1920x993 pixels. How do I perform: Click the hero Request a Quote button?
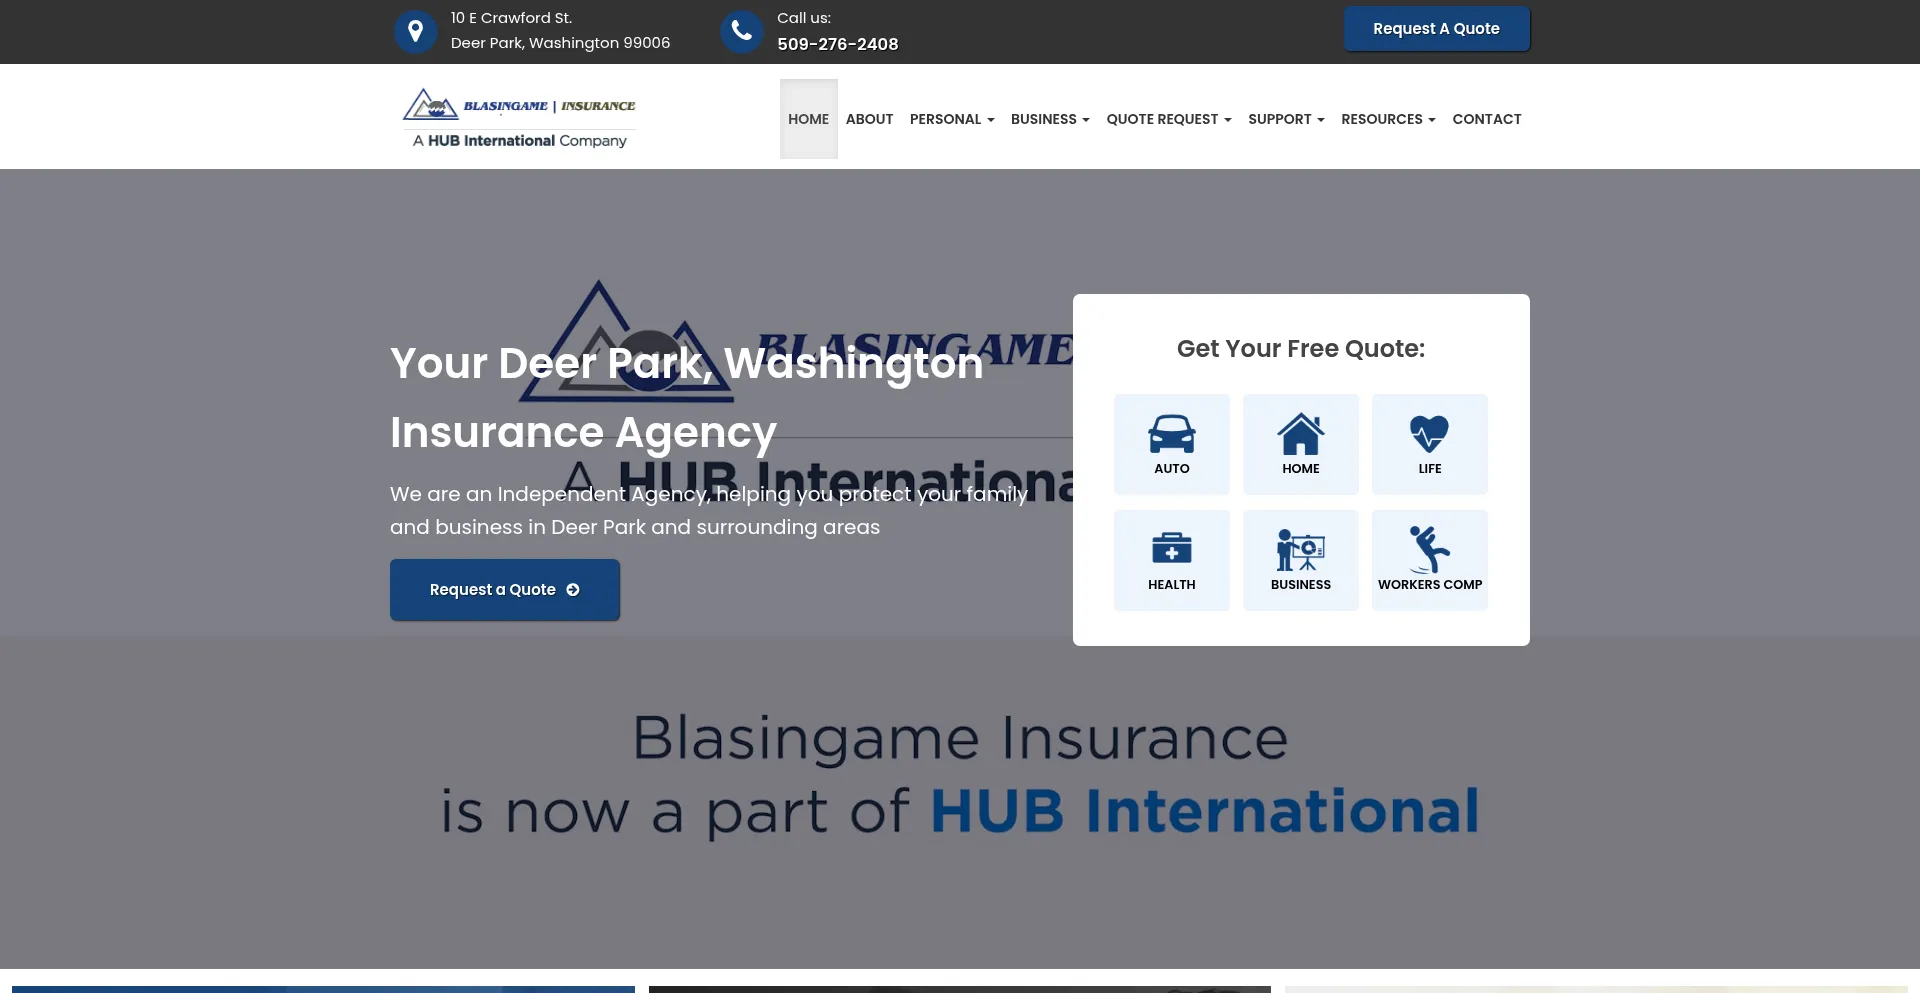tap(505, 590)
